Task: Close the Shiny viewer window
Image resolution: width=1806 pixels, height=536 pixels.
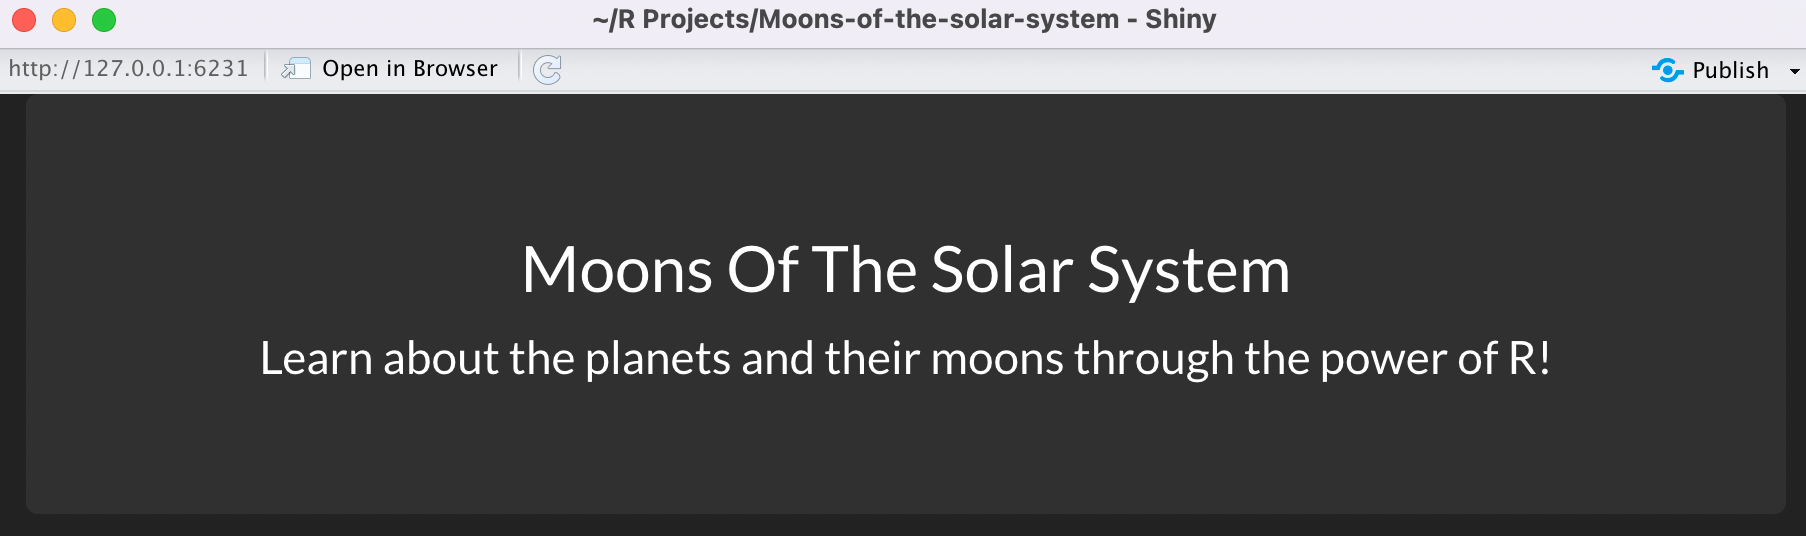Action: click(24, 20)
